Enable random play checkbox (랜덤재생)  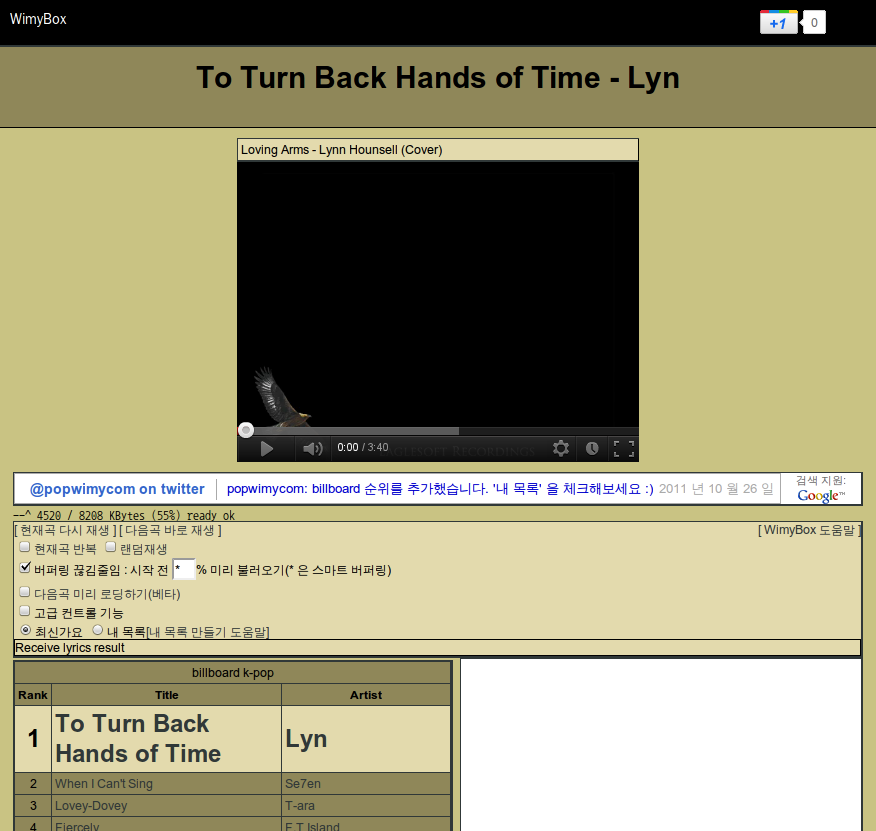tap(111, 547)
